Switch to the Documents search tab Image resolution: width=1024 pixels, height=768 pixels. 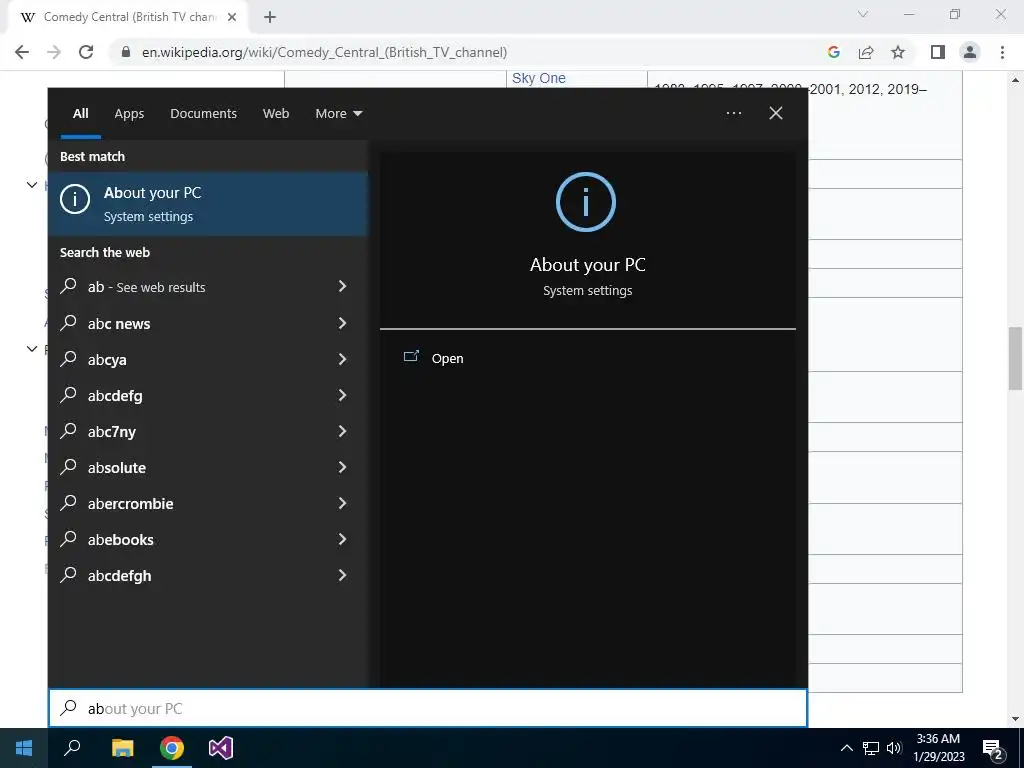click(x=203, y=114)
